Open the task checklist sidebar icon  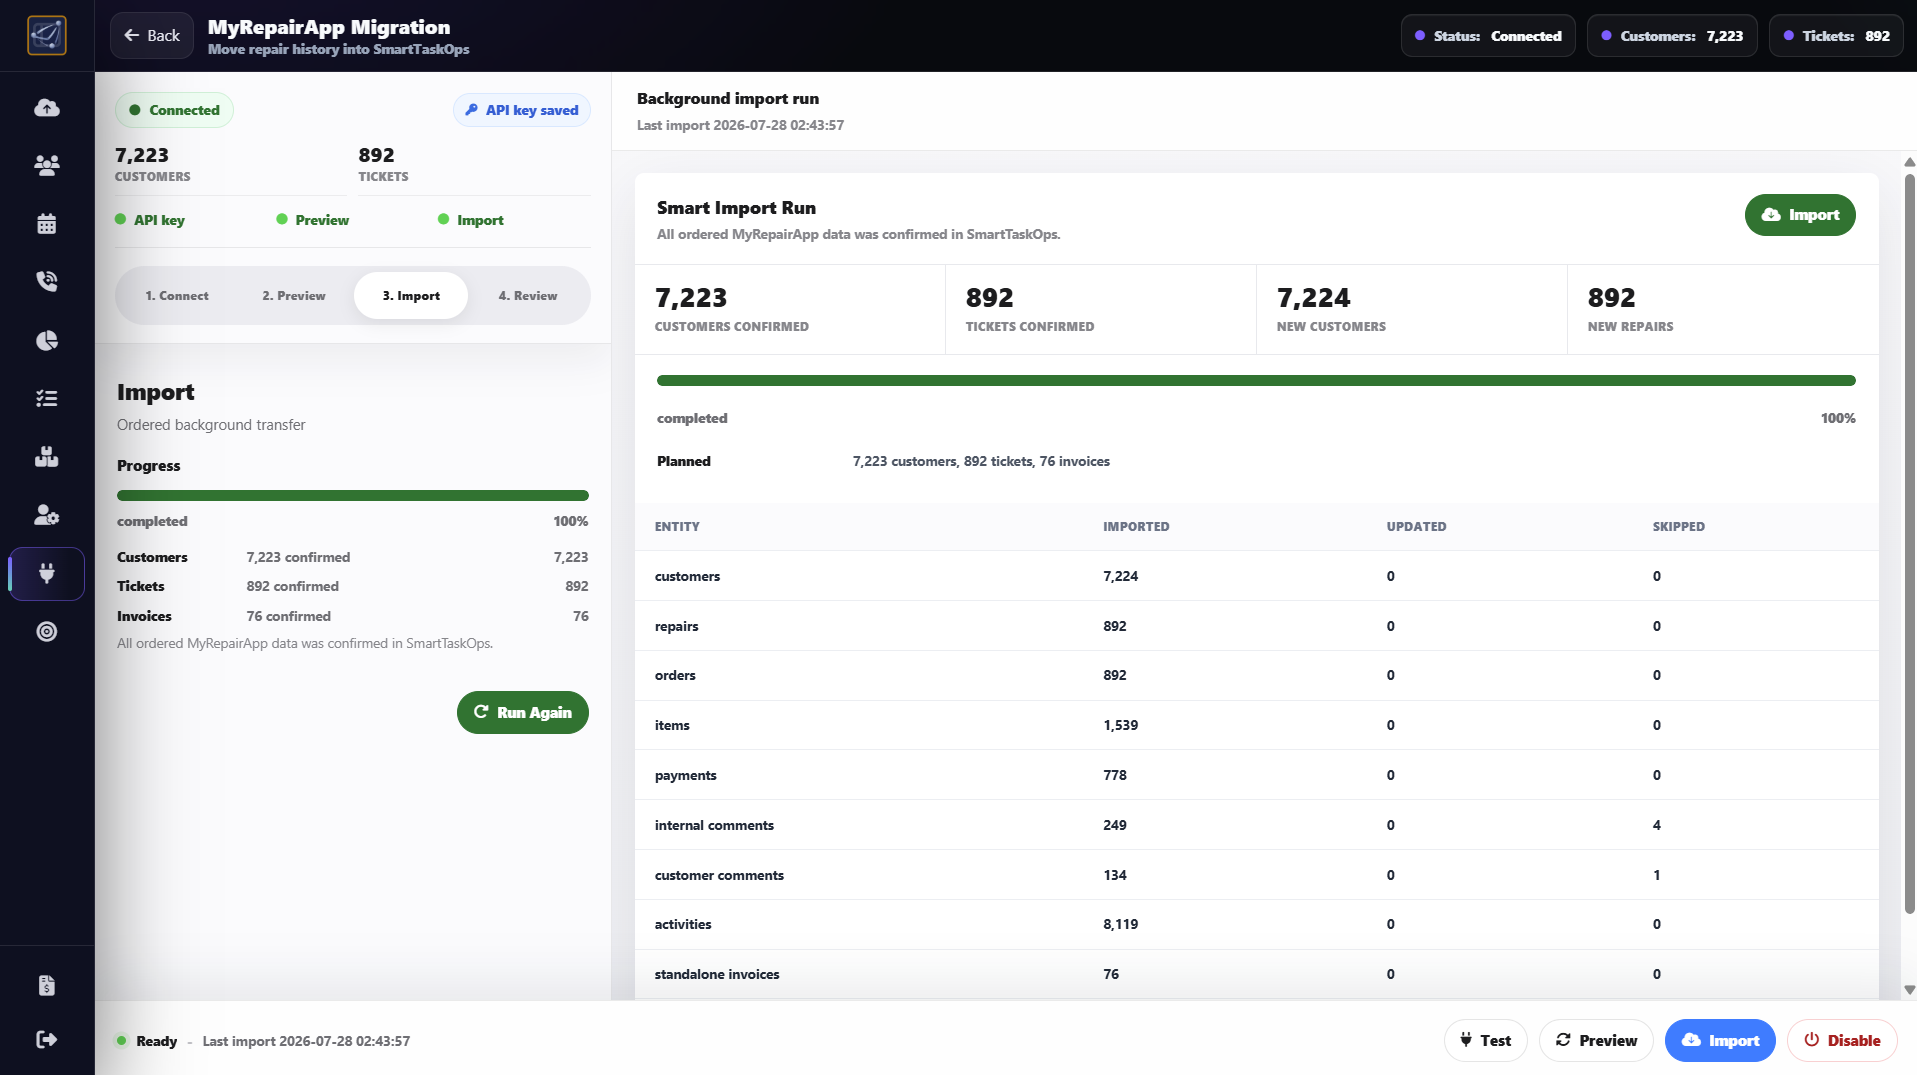click(x=47, y=398)
